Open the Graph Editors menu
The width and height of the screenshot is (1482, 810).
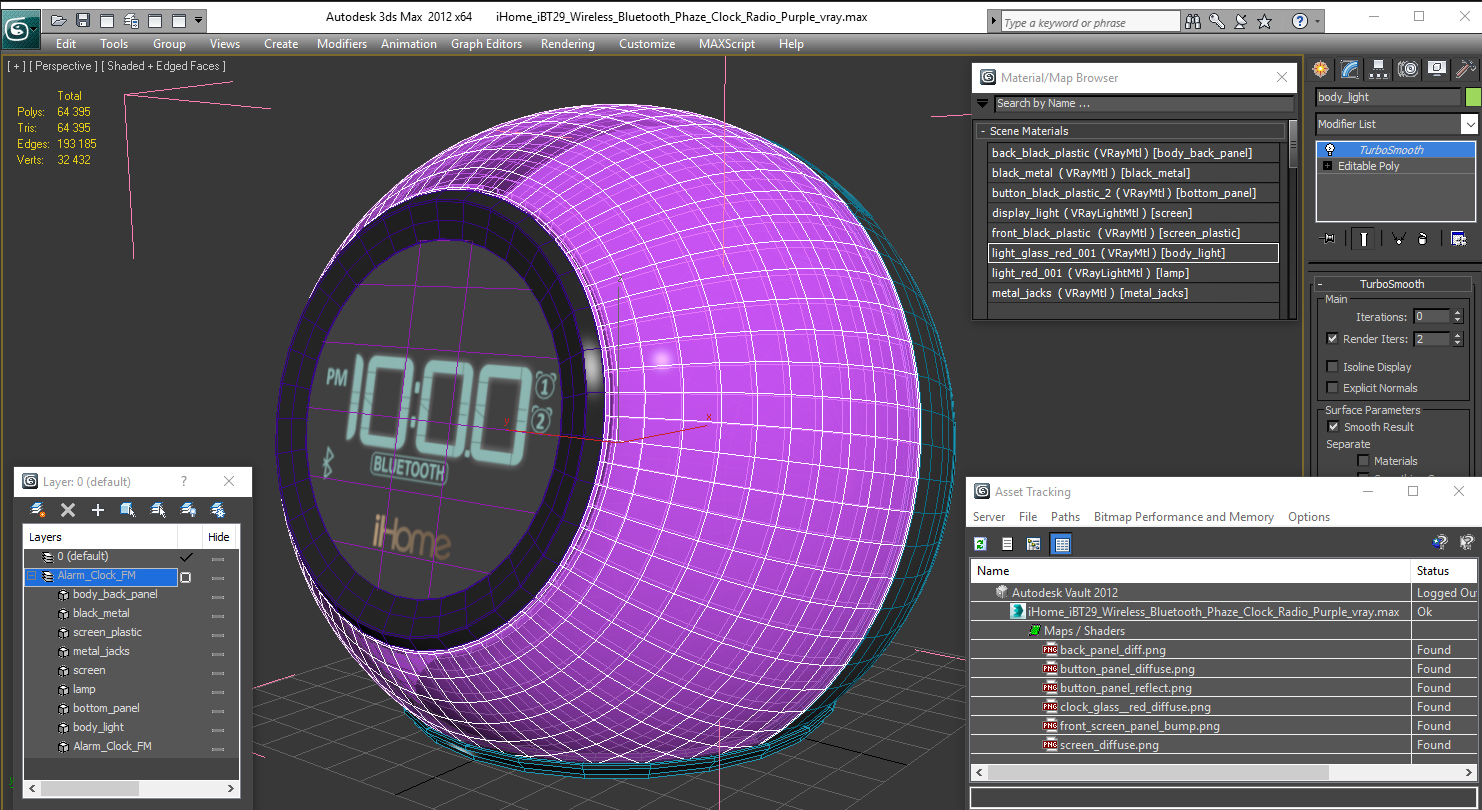tap(486, 44)
